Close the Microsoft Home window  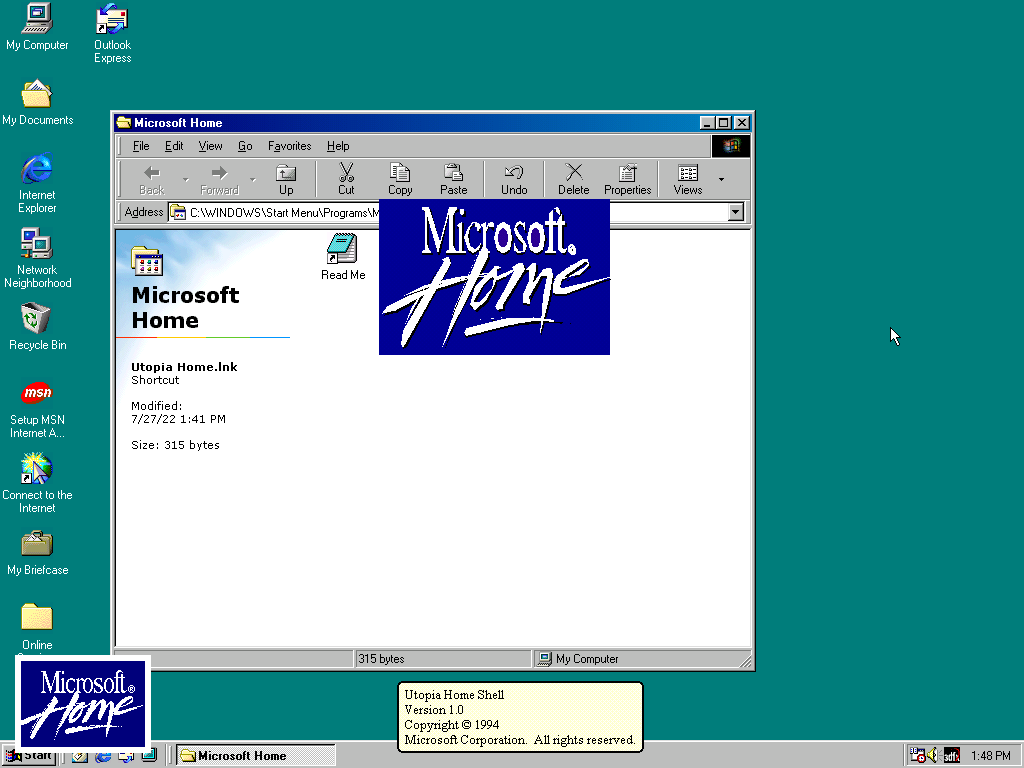742,123
